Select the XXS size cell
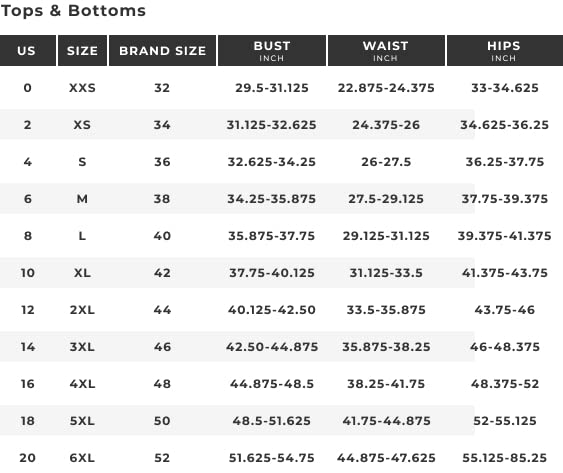The width and height of the screenshot is (563, 473). (x=82, y=88)
